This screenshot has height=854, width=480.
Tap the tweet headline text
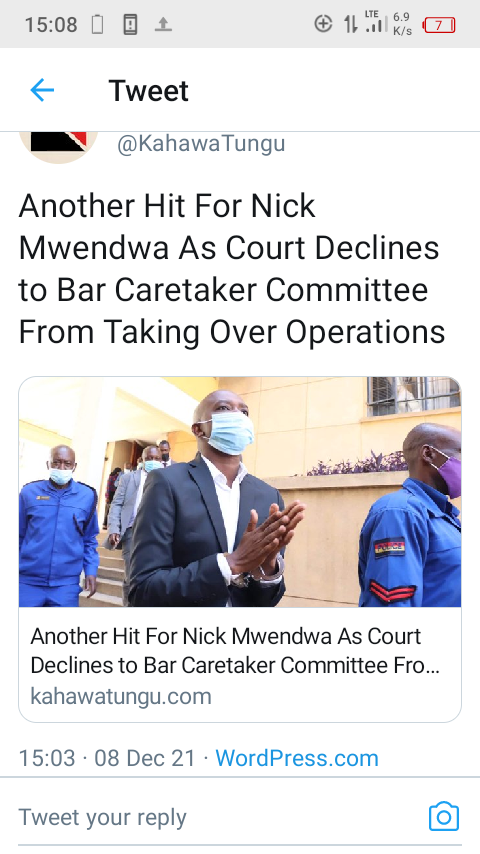[232, 269]
